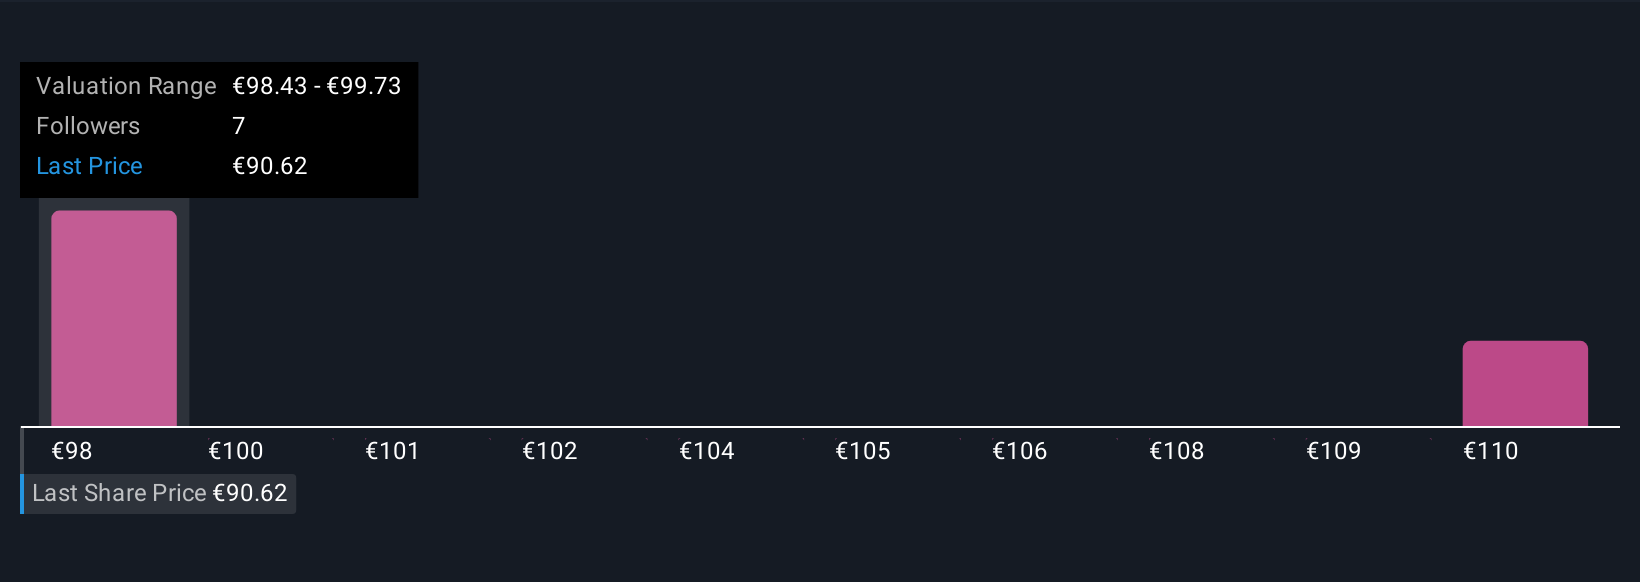Click the followers count 7
The width and height of the screenshot is (1640, 582).
point(238,126)
